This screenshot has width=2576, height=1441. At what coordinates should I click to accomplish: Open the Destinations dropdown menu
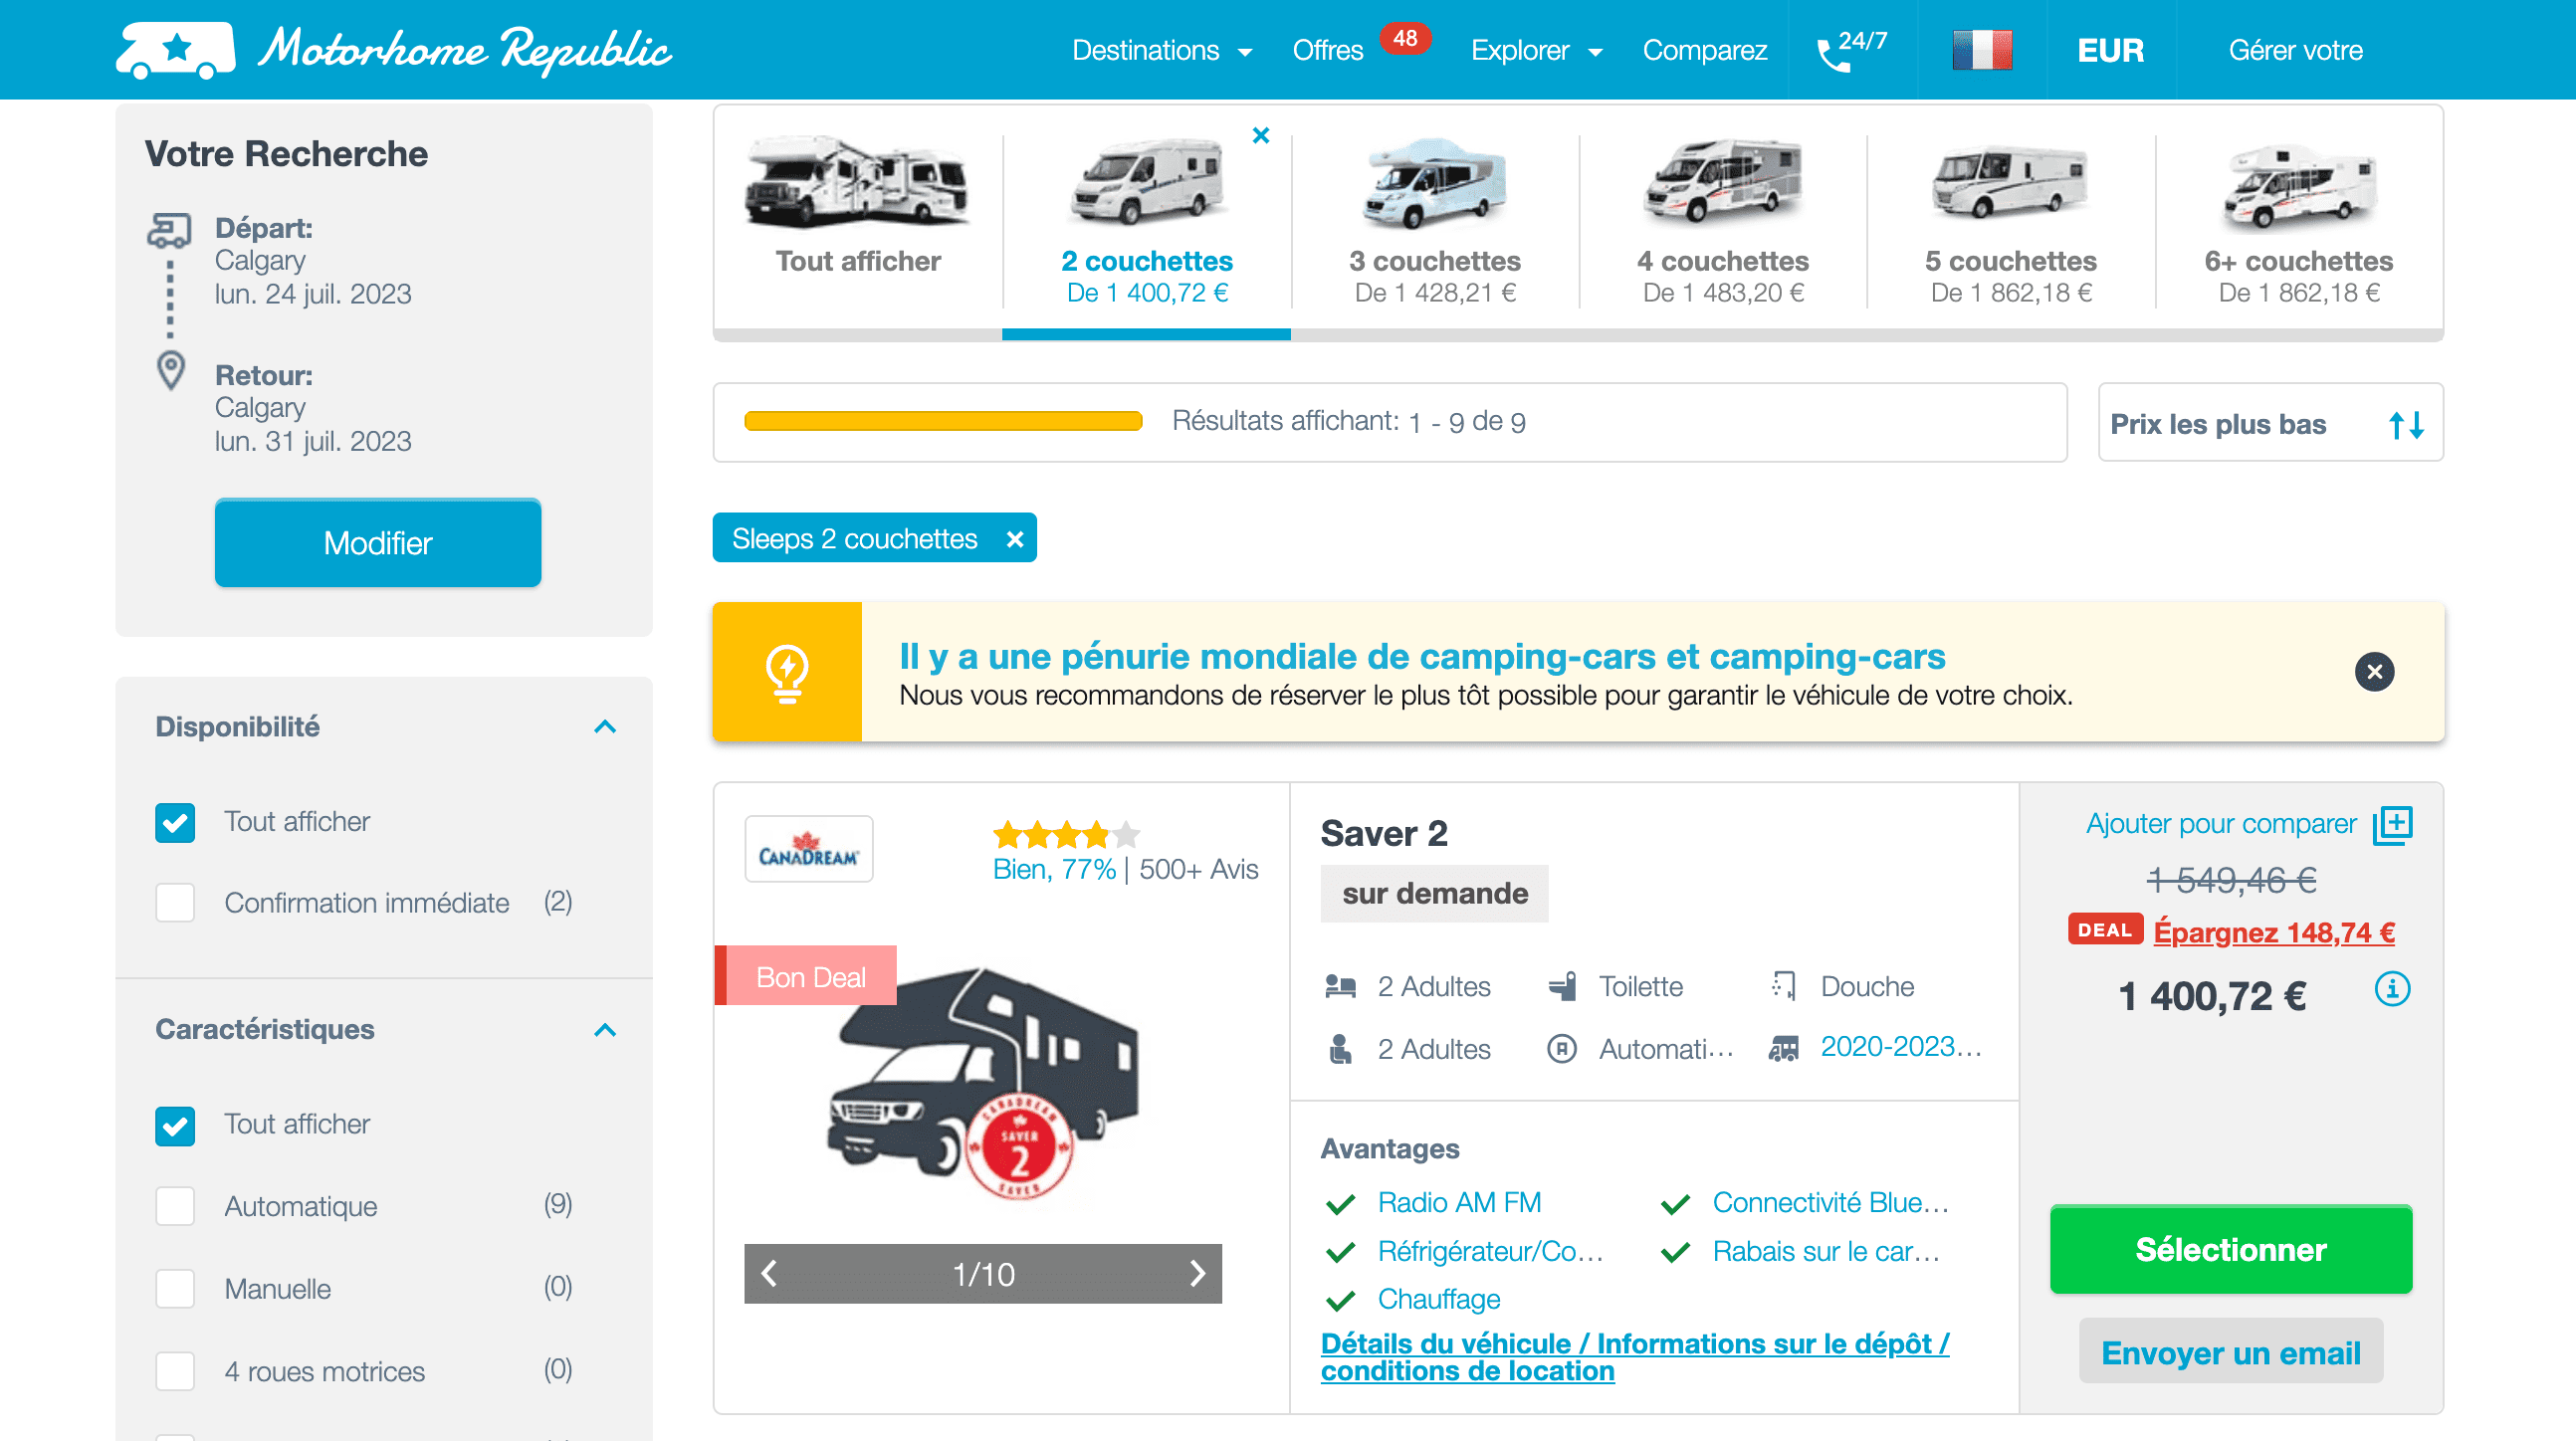[1162, 50]
